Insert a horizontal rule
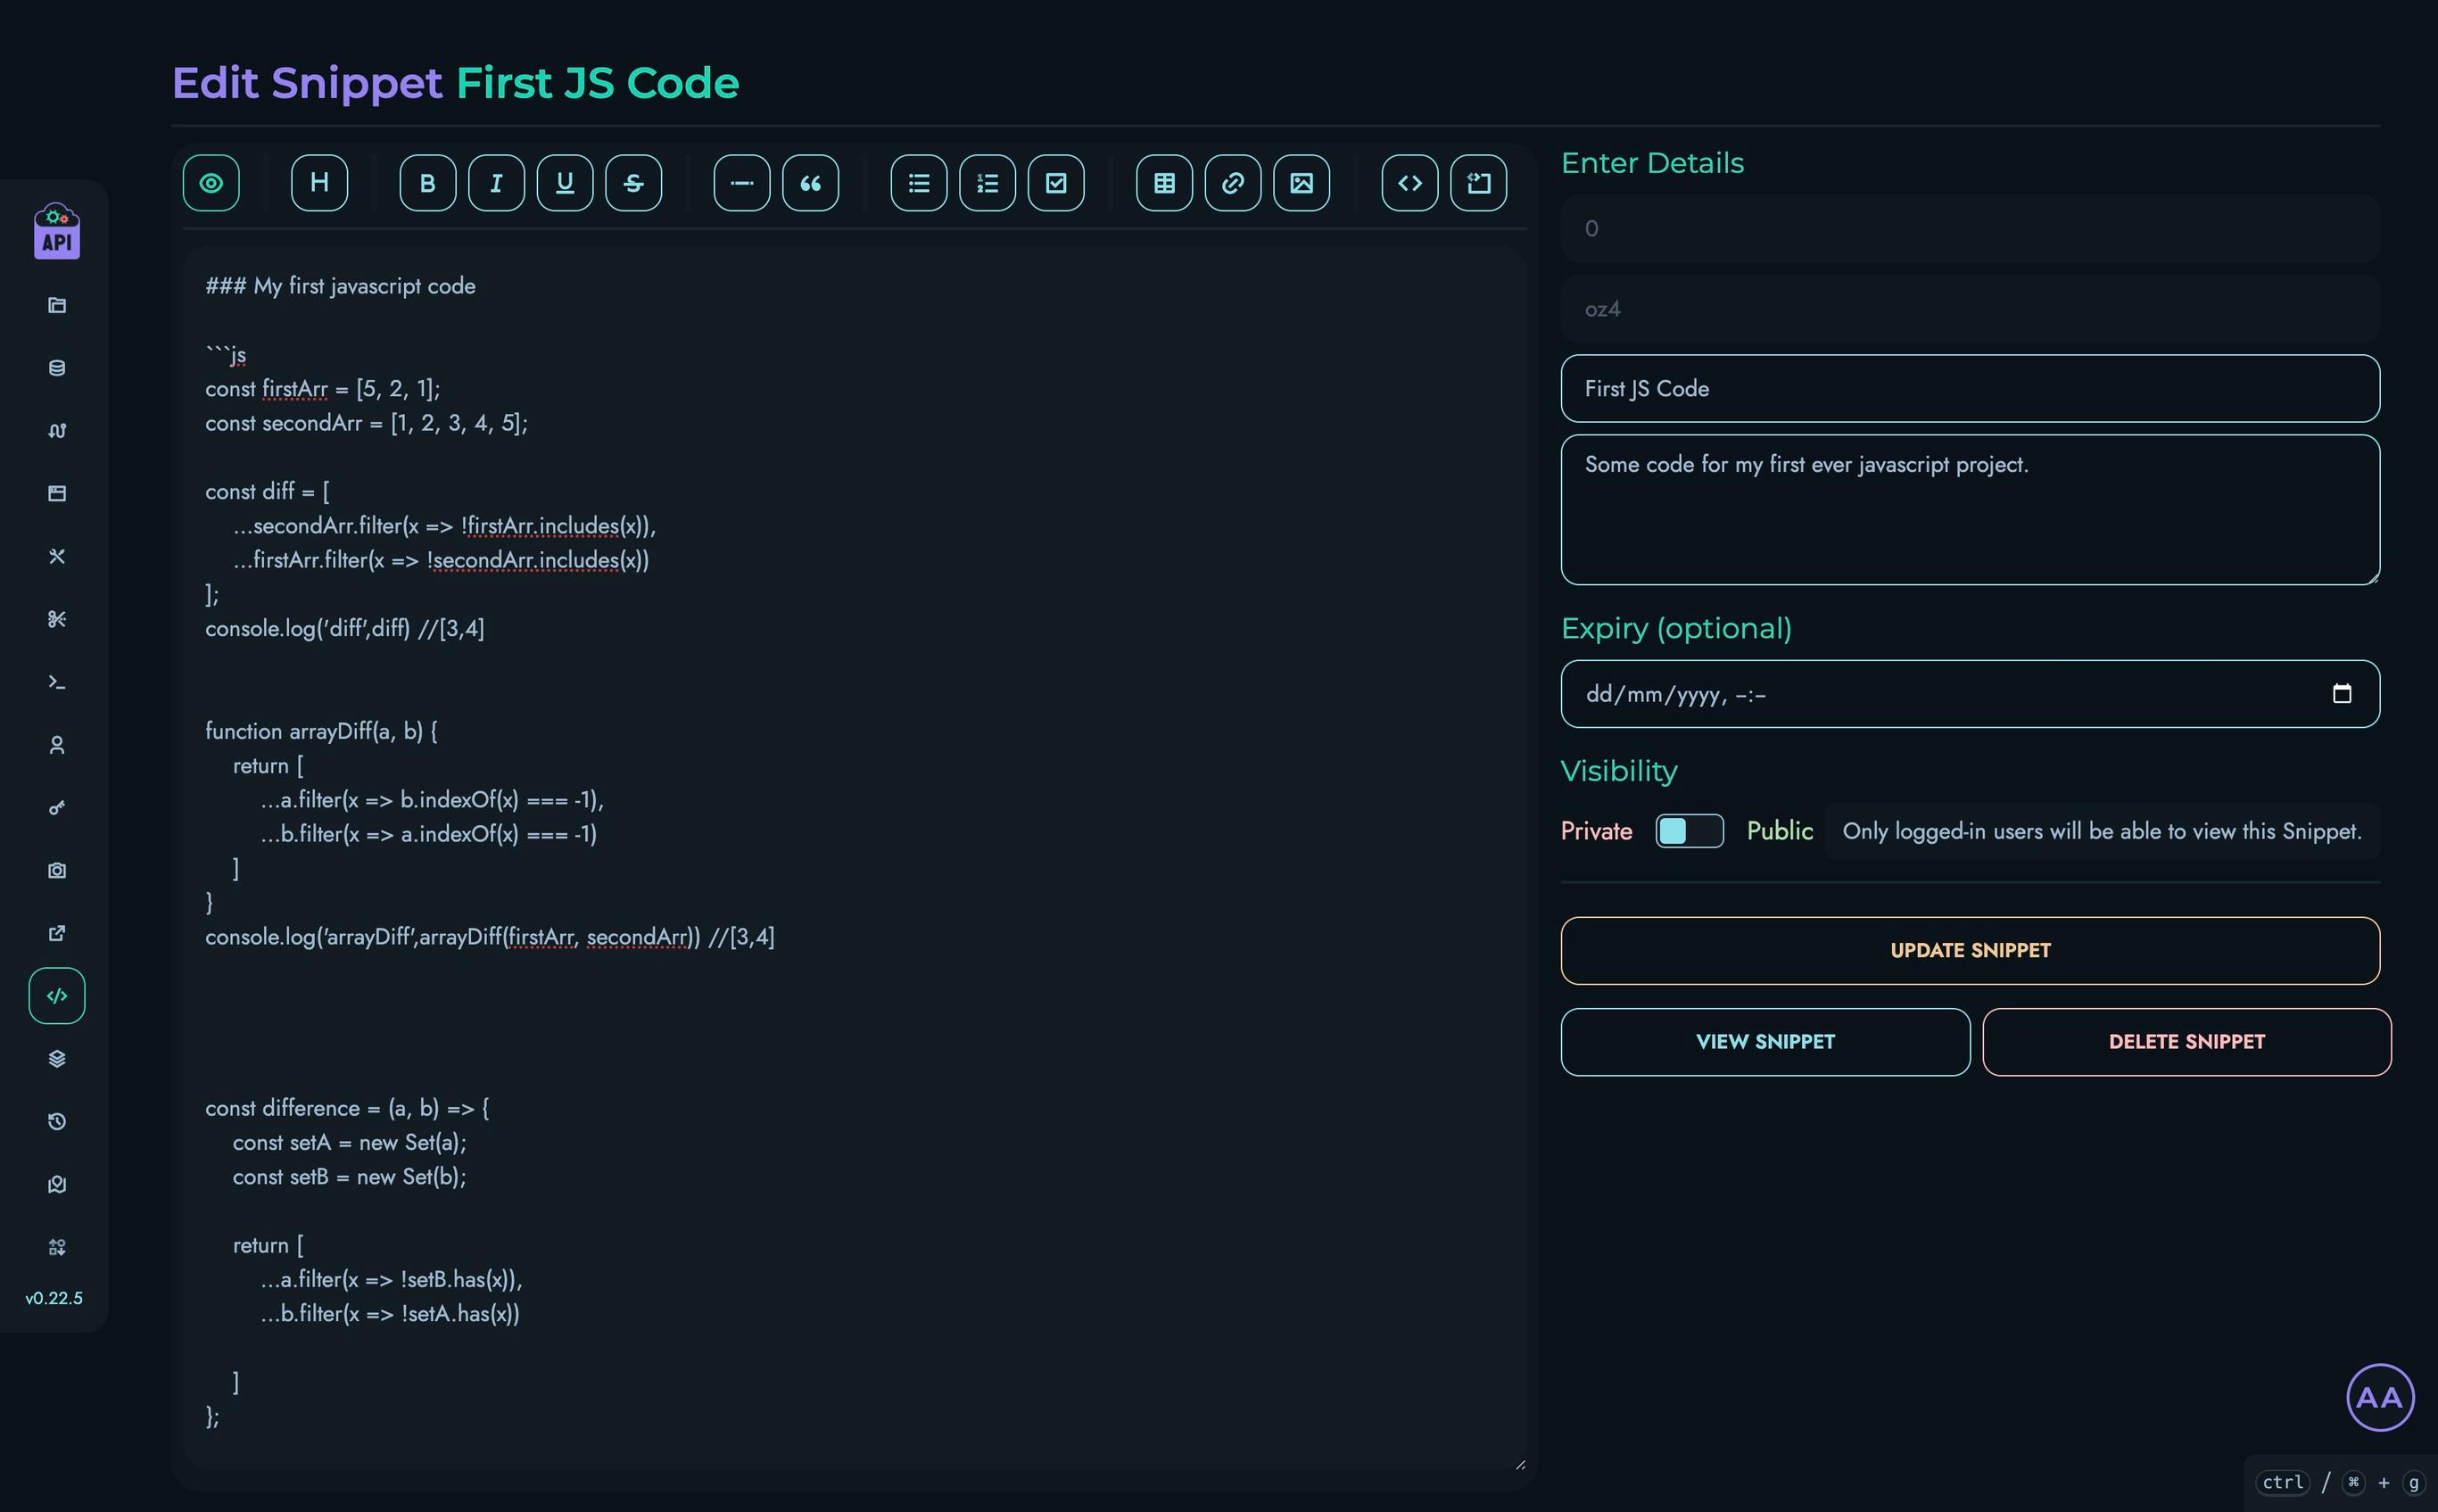Viewport: 2438px width, 1512px height. [x=742, y=183]
